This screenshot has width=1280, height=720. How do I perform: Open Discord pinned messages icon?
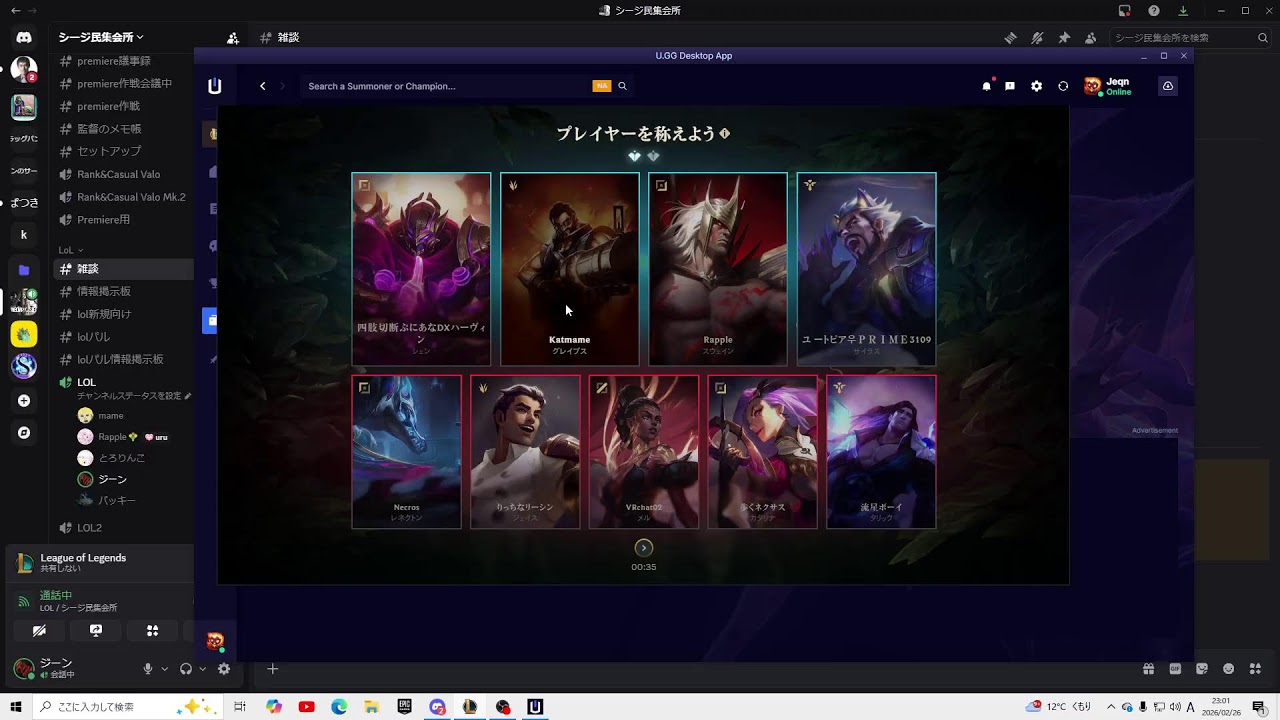point(1064,38)
